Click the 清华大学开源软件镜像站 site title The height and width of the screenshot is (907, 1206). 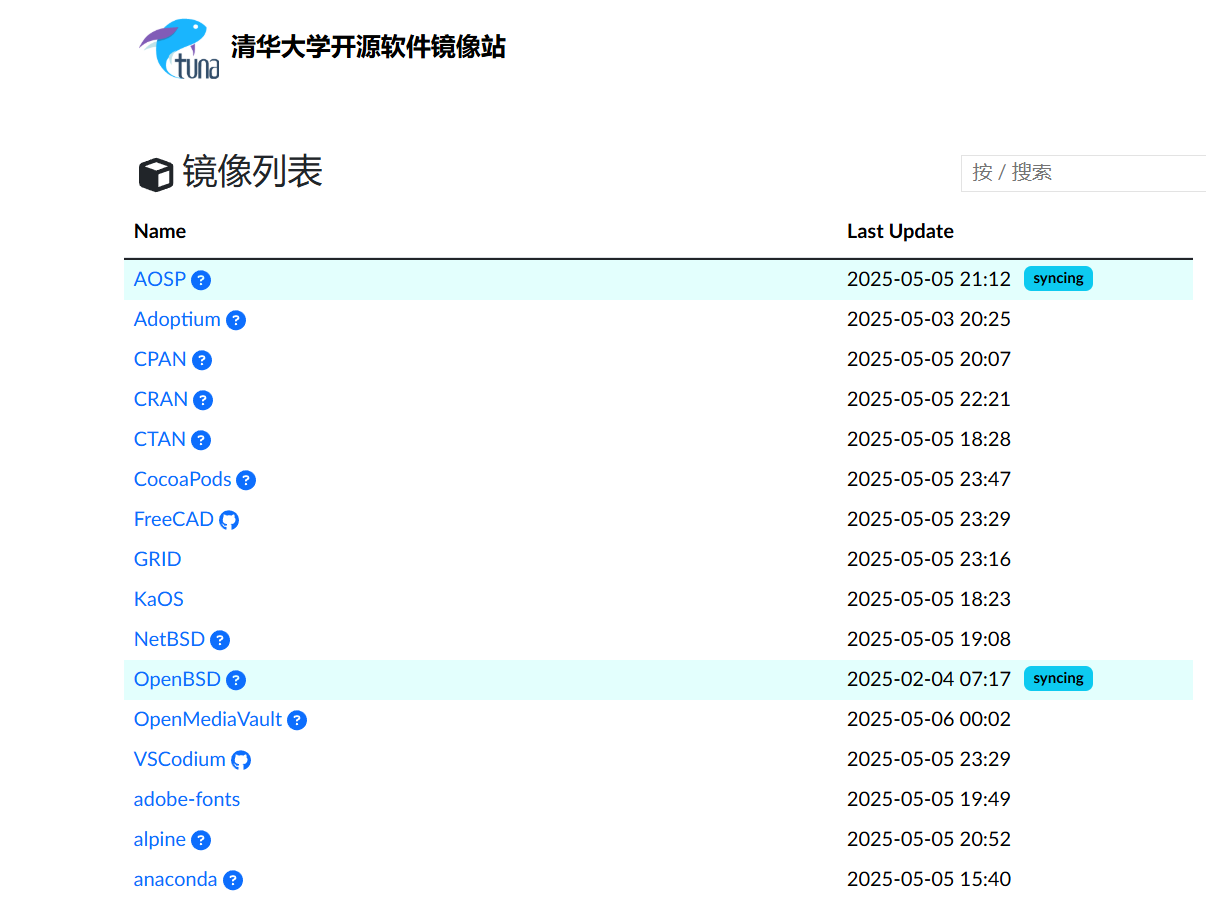tap(368, 47)
